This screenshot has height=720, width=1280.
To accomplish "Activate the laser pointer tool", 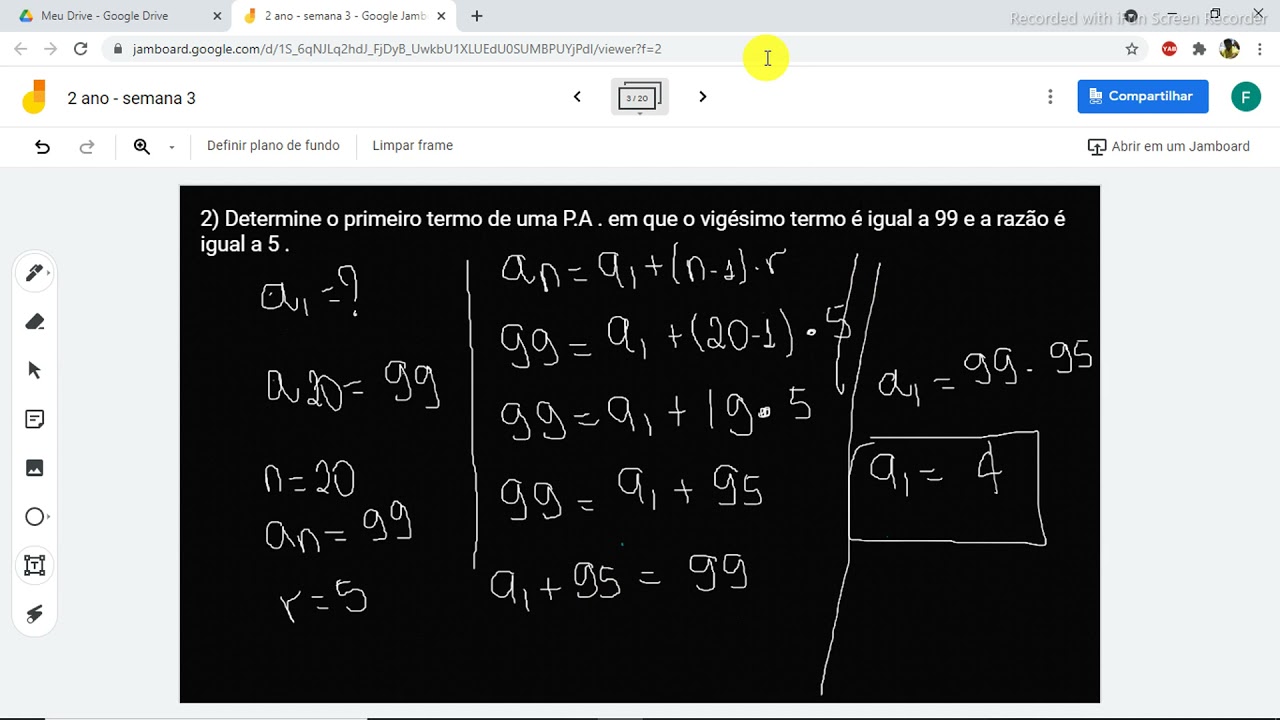I will (34, 614).
